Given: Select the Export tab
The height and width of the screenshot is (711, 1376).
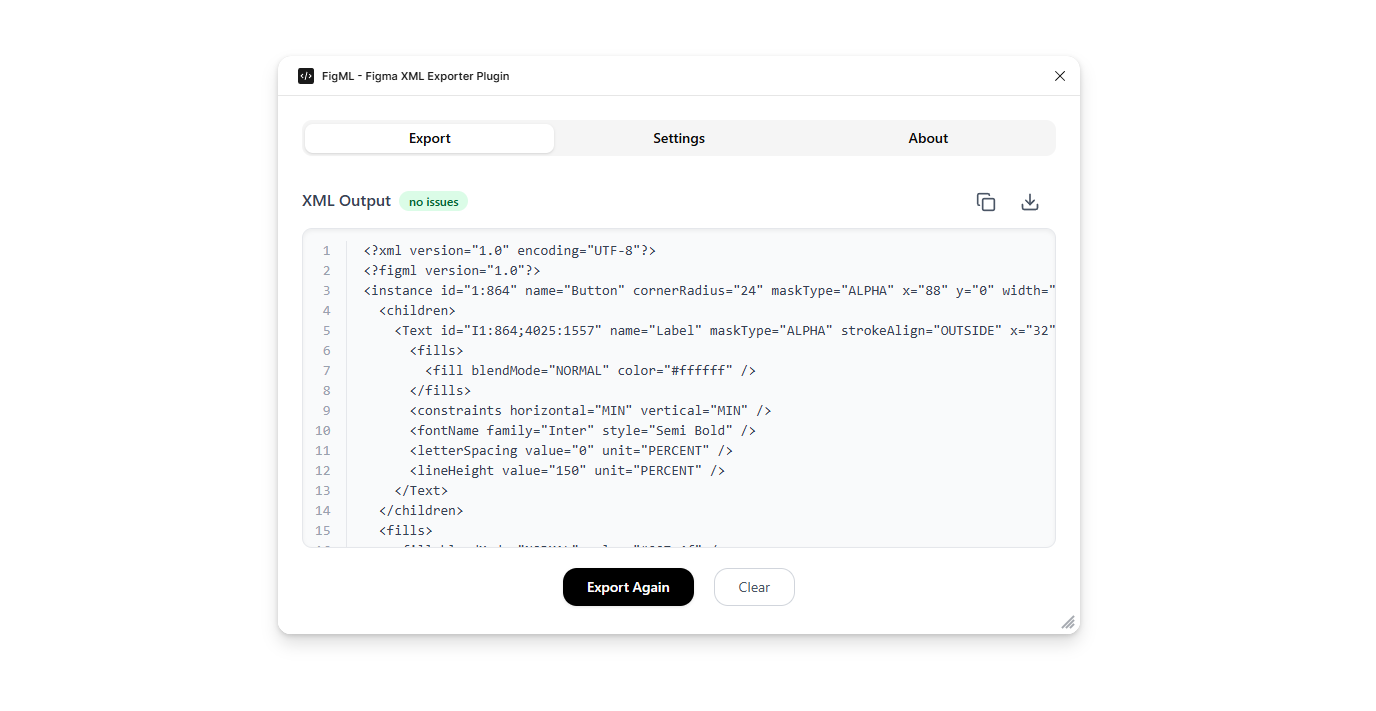Looking at the screenshot, I should pyautogui.click(x=428, y=138).
